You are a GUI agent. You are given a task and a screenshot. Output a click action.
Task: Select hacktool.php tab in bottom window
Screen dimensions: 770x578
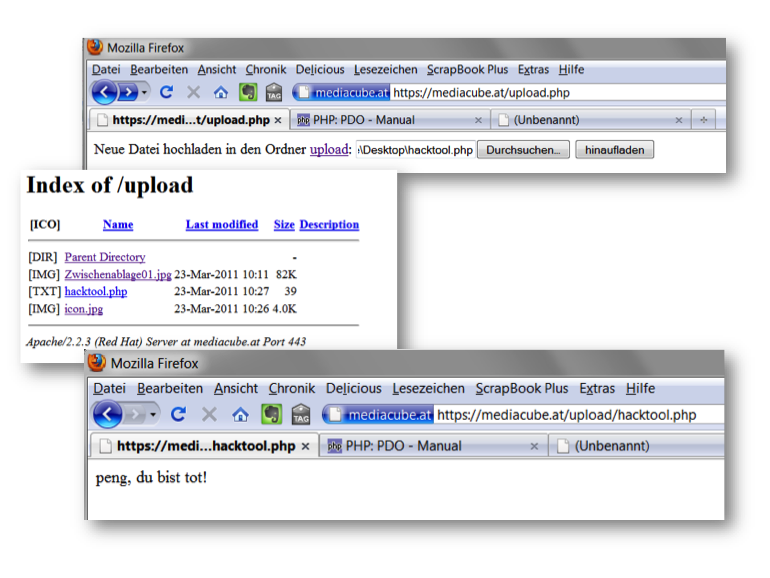(x=204, y=446)
